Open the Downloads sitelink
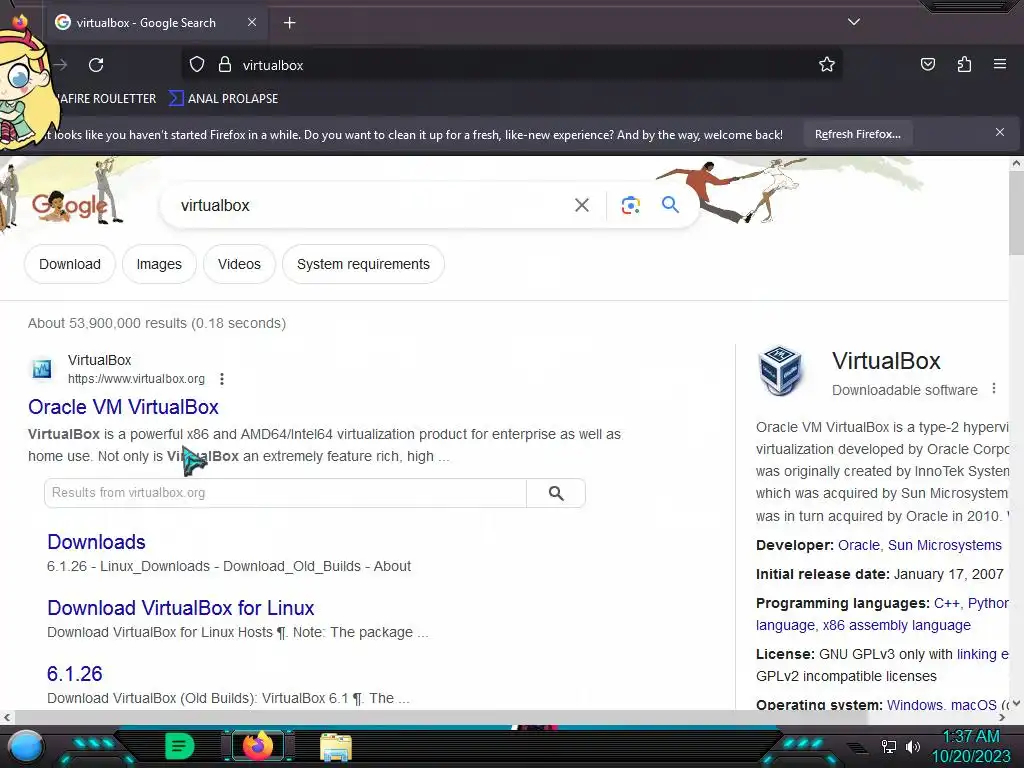This screenshot has width=1024, height=768. tap(97, 542)
